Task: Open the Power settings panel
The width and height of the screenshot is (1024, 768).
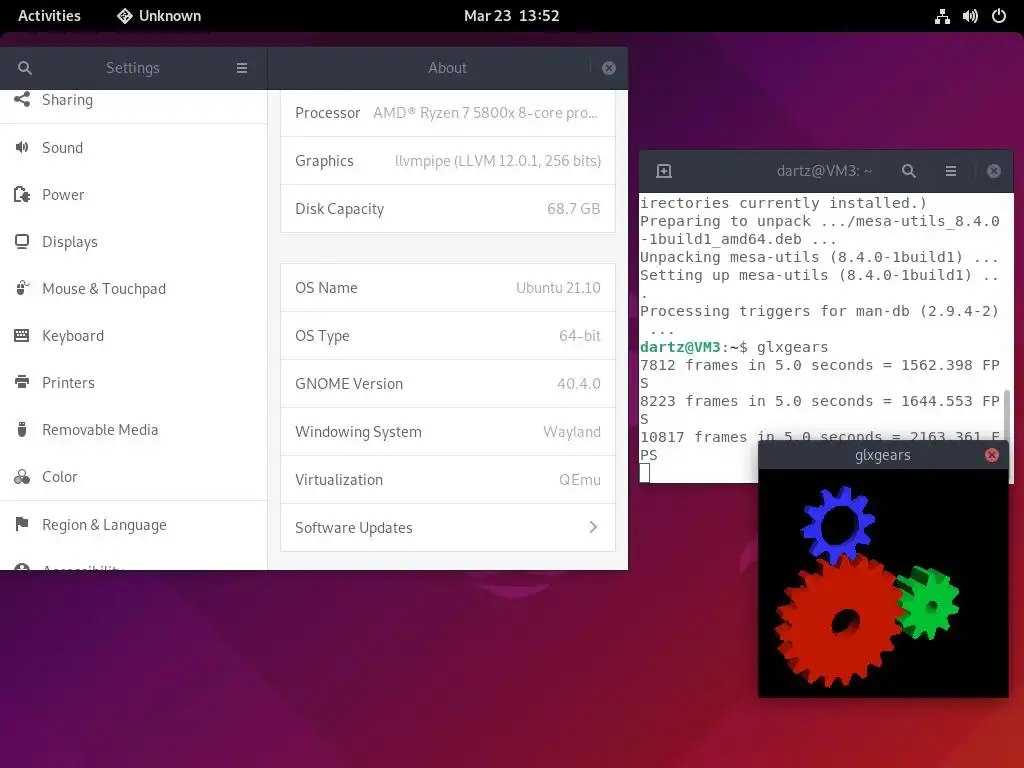Action: (134, 195)
